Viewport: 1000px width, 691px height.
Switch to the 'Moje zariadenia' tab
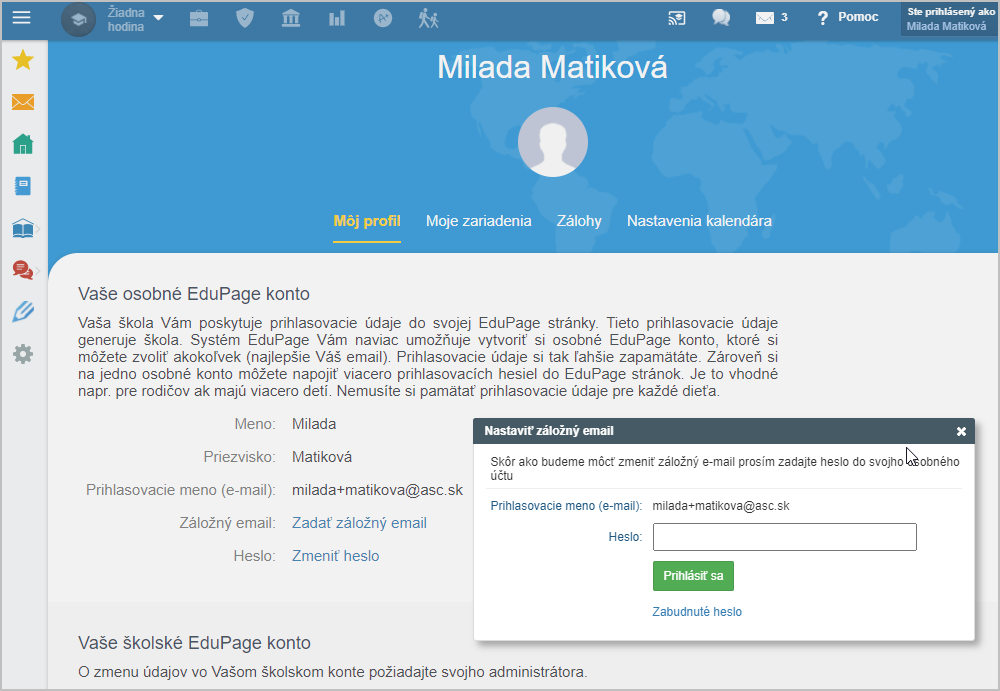[x=478, y=221]
